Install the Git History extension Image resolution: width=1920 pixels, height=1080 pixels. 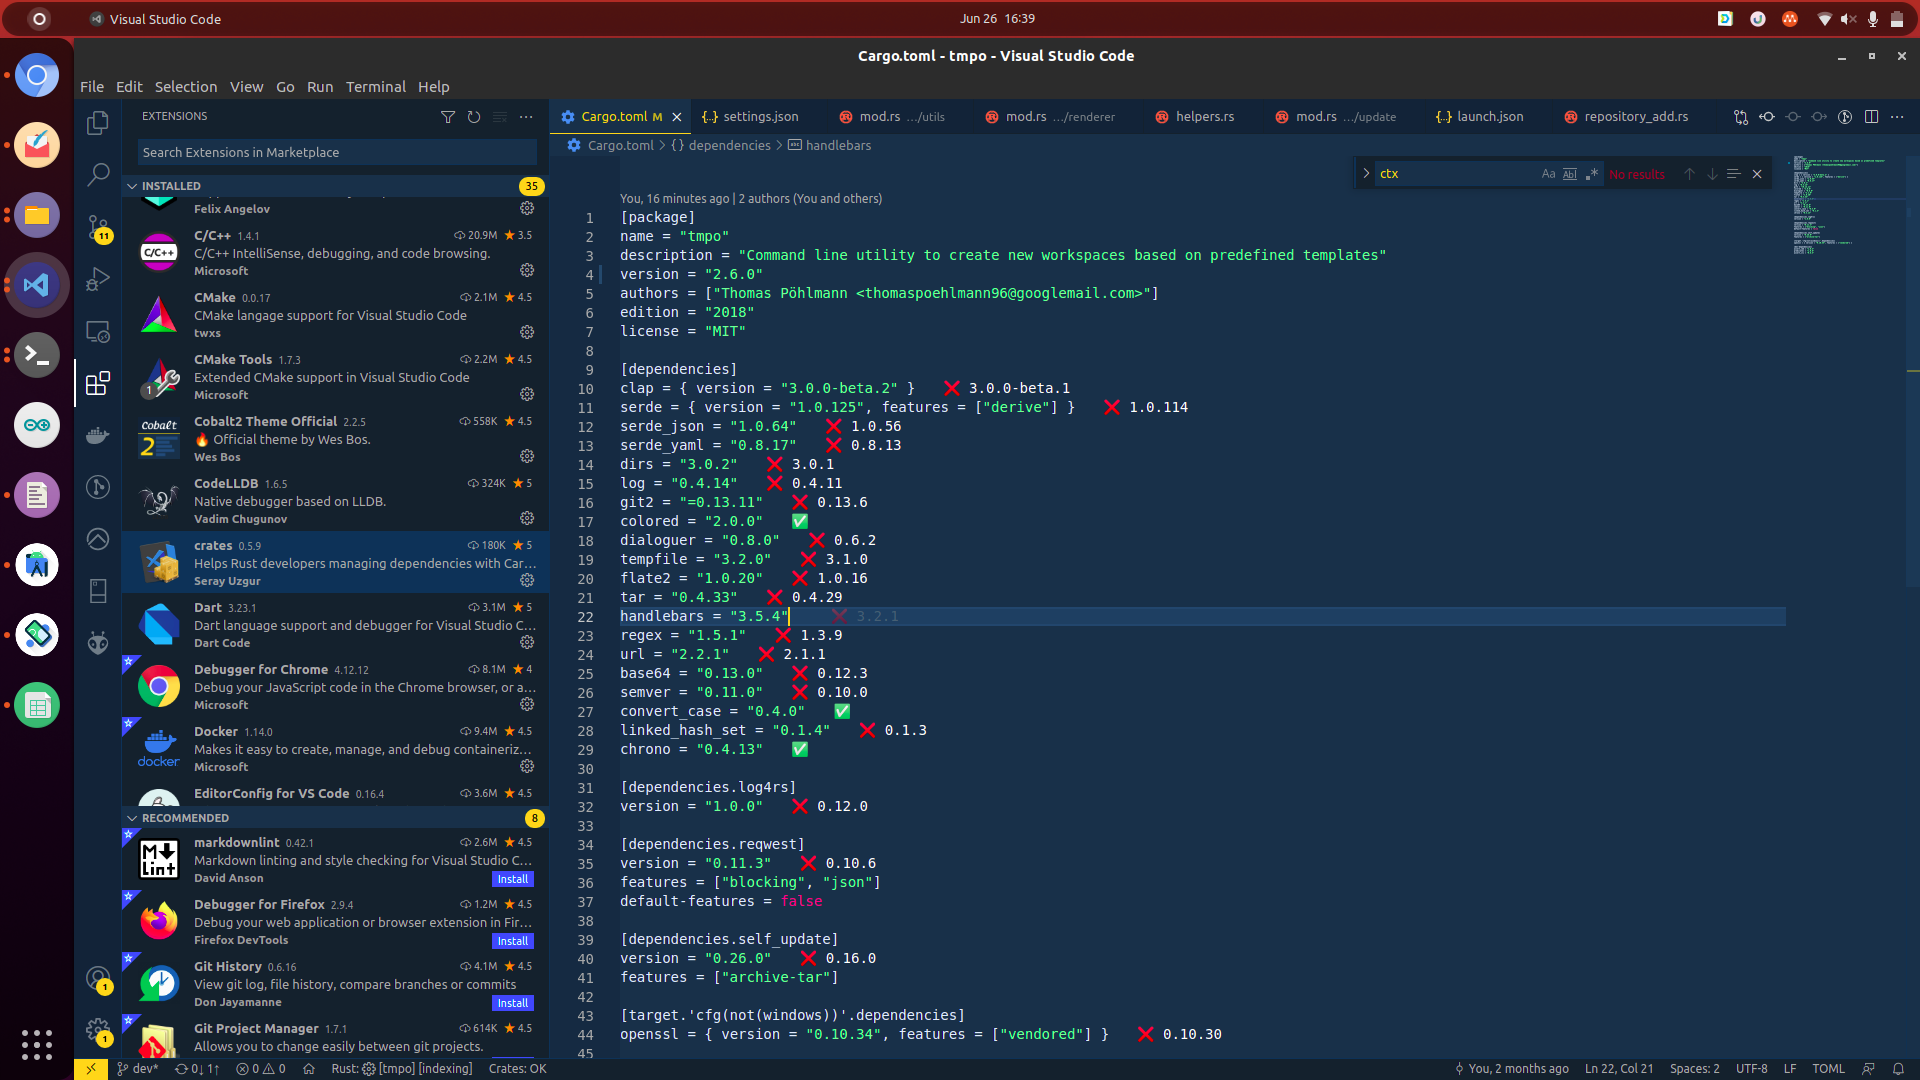pos(513,1003)
